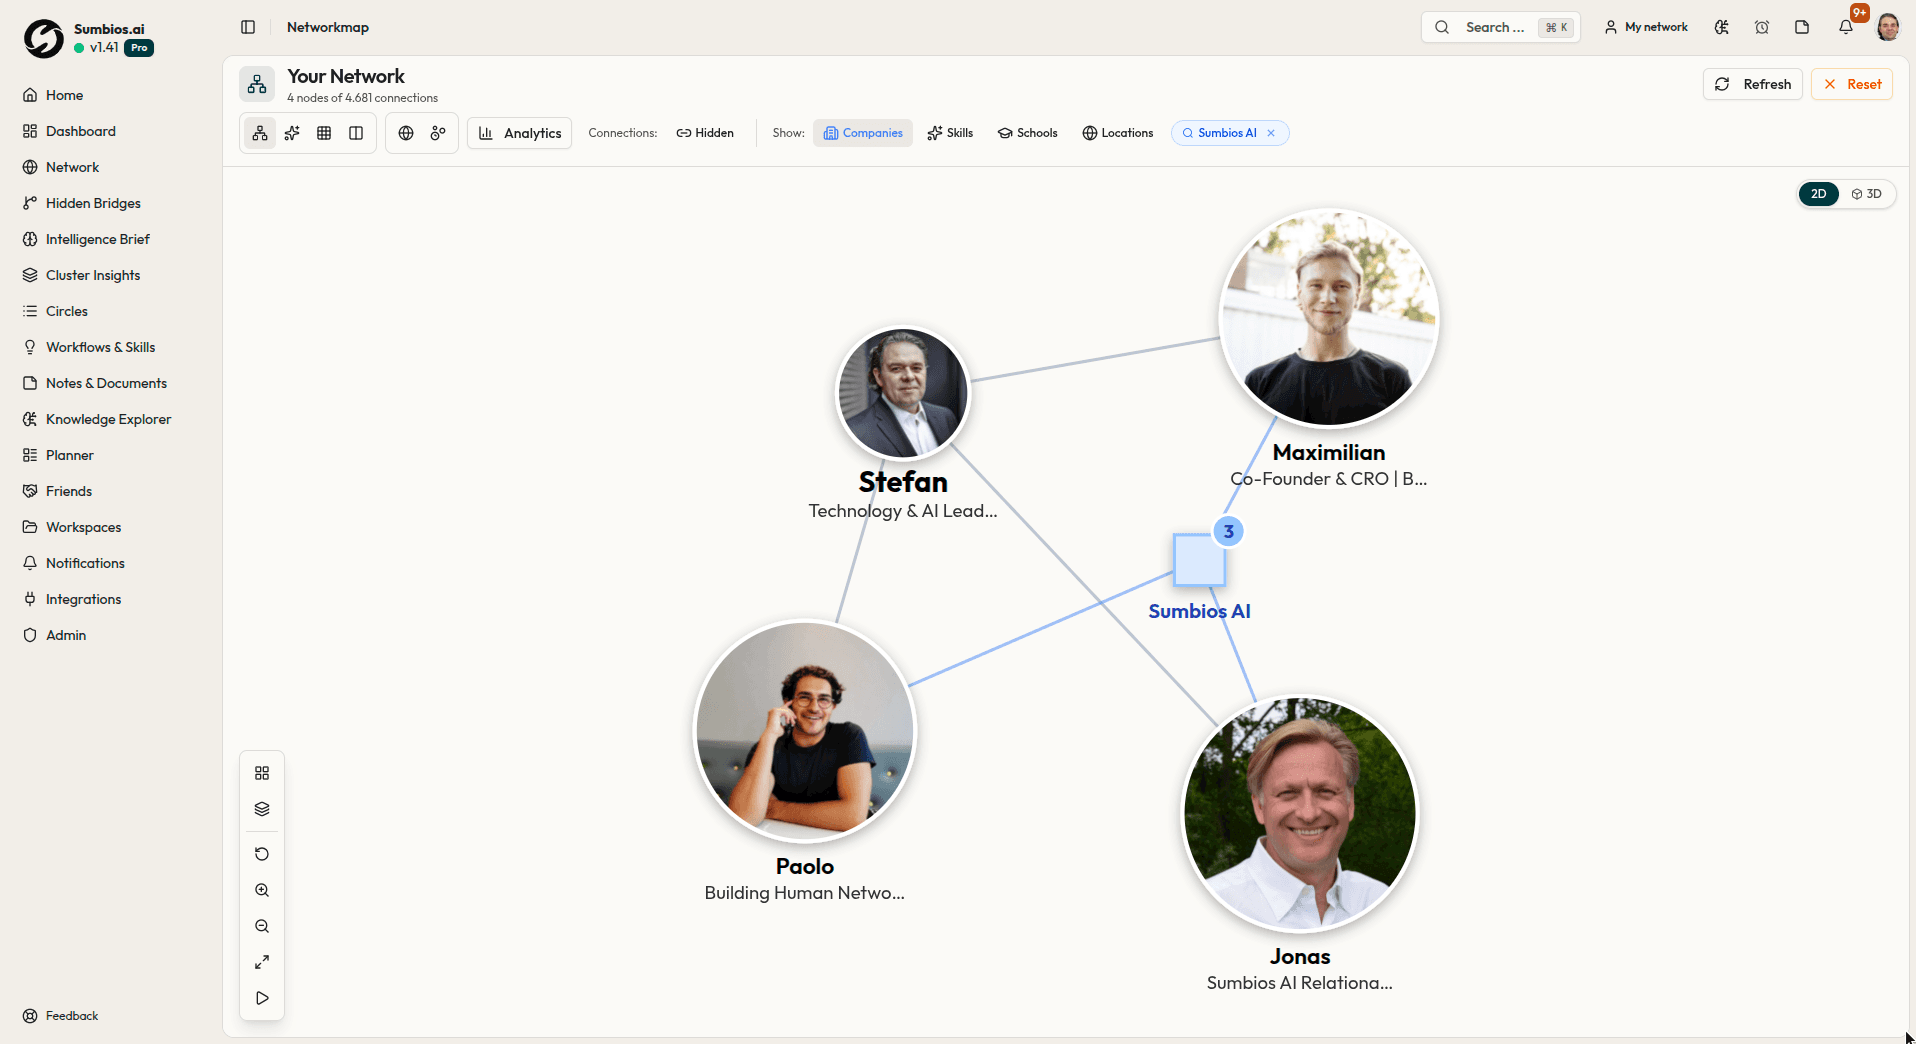Click the Sumbios AI company node square
Image resolution: width=1916 pixels, height=1044 pixels.
[1199, 560]
